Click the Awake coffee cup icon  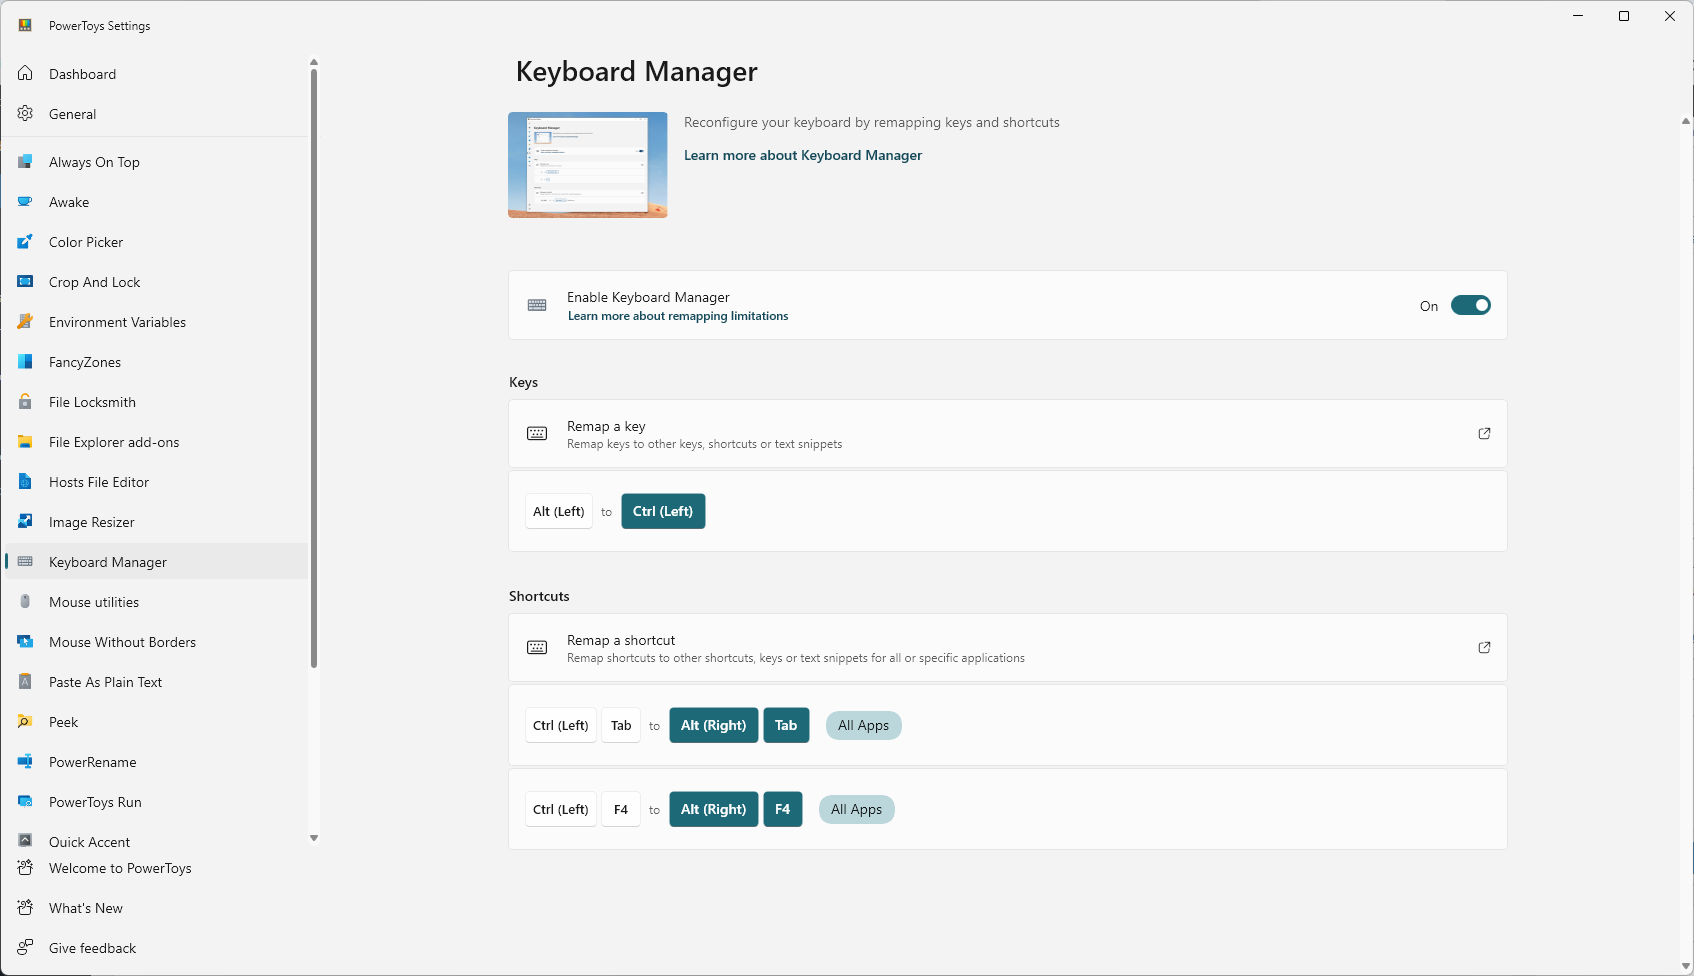click(x=24, y=201)
